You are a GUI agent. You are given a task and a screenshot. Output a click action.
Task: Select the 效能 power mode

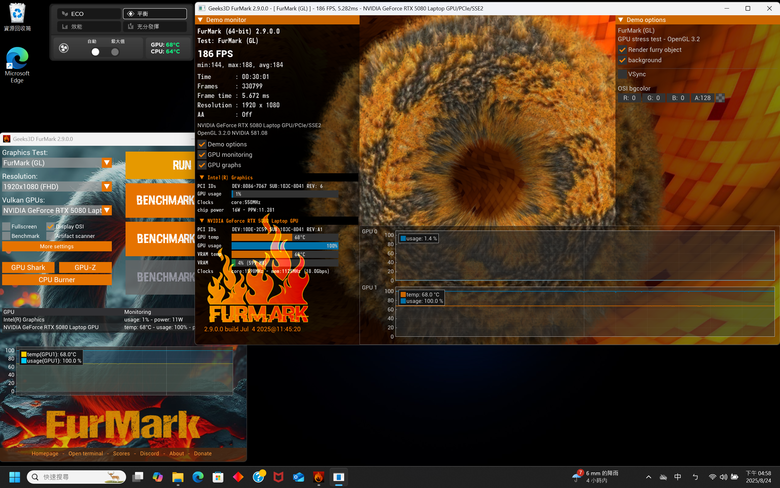point(89,26)
